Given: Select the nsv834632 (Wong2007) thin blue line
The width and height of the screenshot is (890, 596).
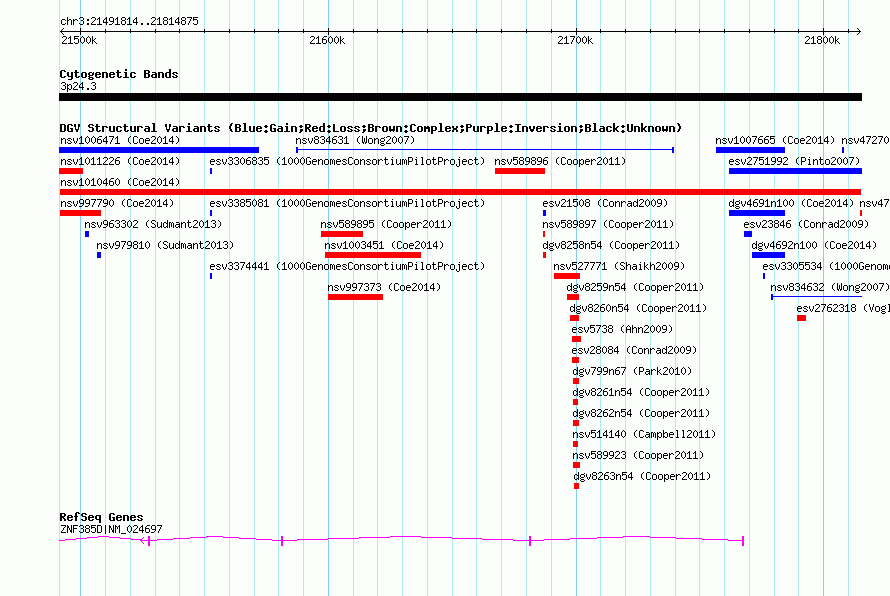Looking at the screenshot, I should coord(816,297).
